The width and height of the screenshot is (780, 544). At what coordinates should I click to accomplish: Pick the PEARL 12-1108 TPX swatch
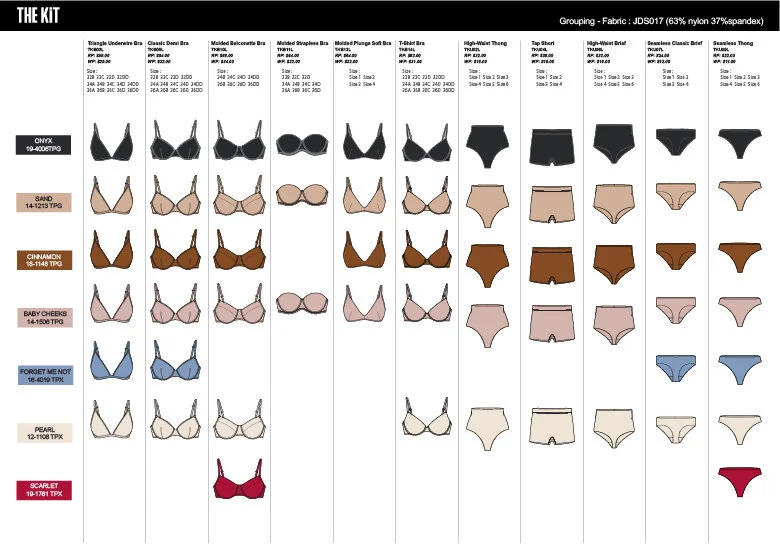[x=45, y=433]
